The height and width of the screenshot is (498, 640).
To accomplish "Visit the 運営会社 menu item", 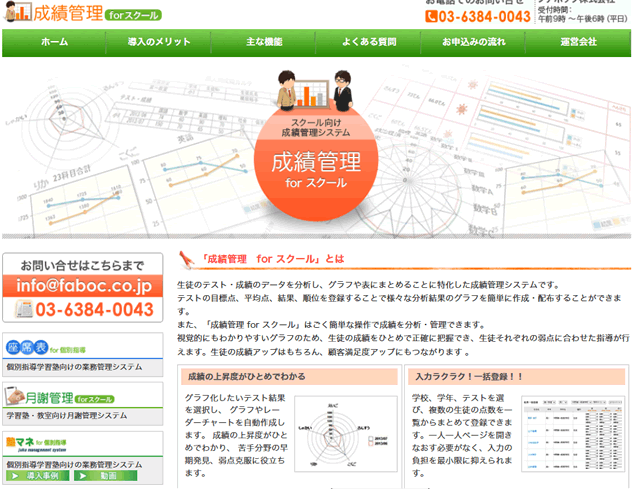I will pyautogui.click(x=578, y=42).
